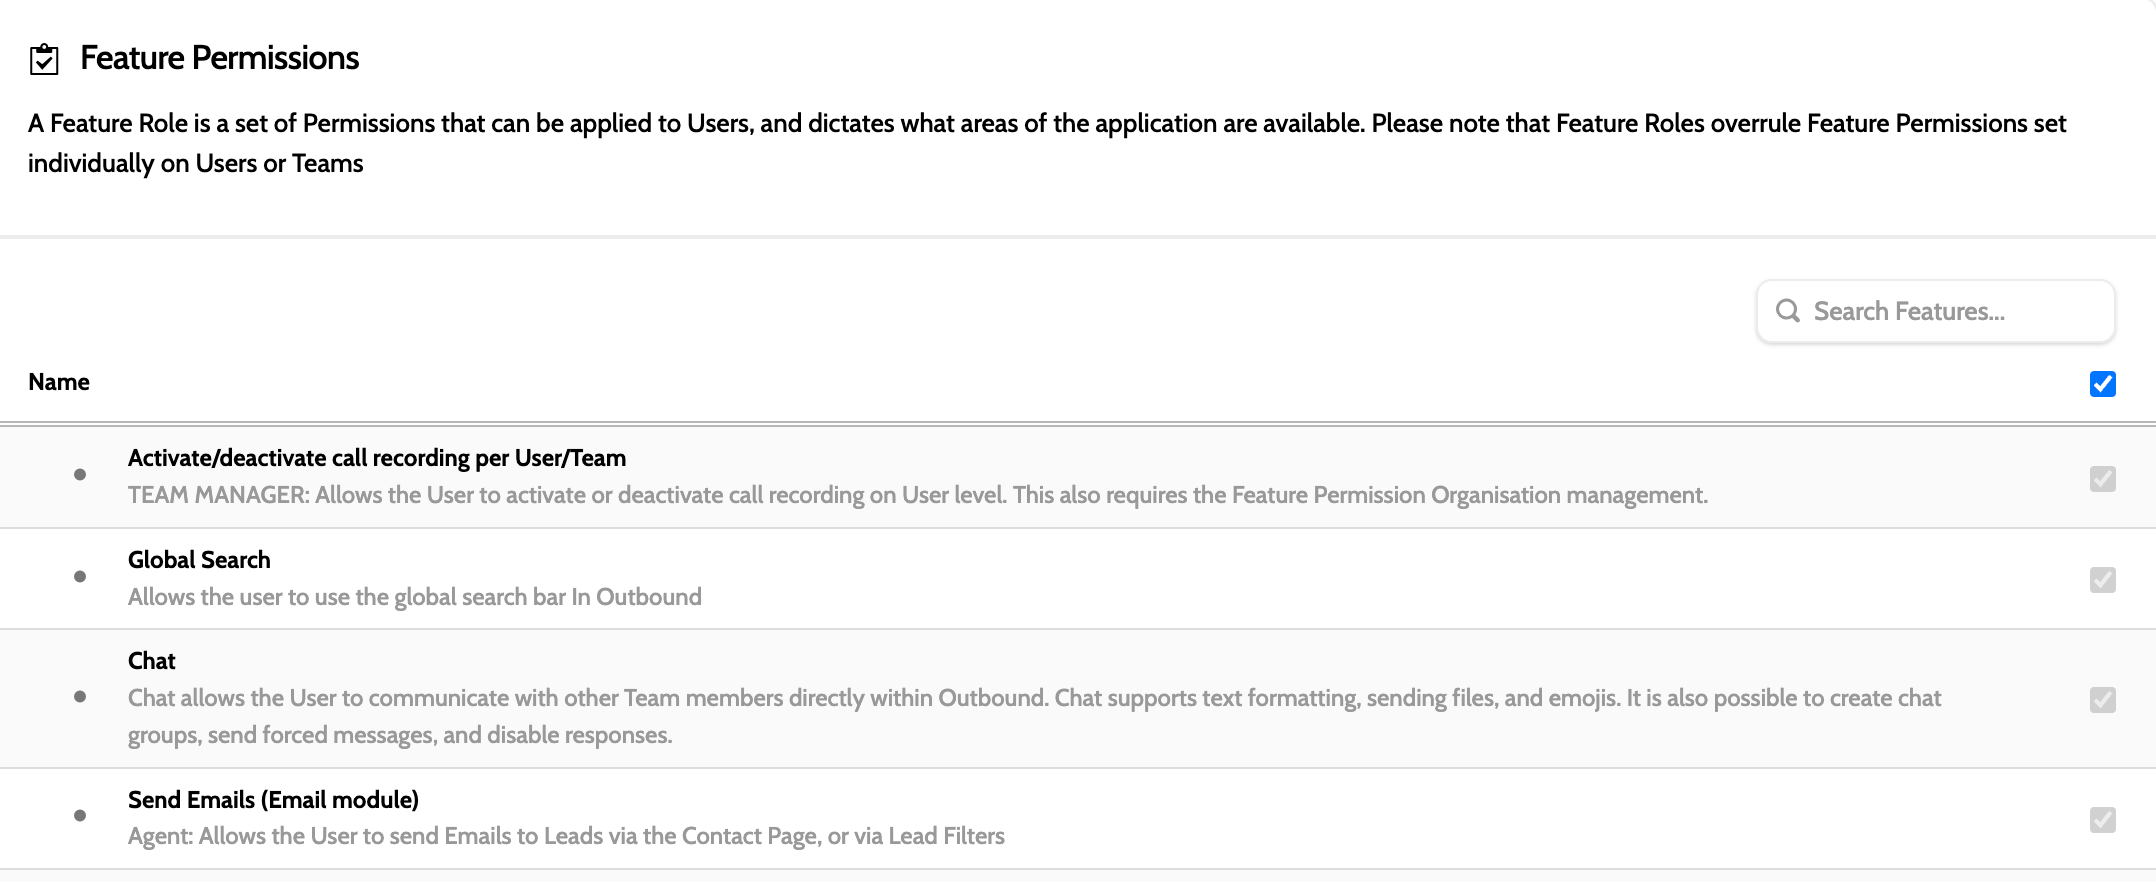Click the bullet beside Global Search
2156x882 pixels.
pyautogui.click(x=80, y=577)
